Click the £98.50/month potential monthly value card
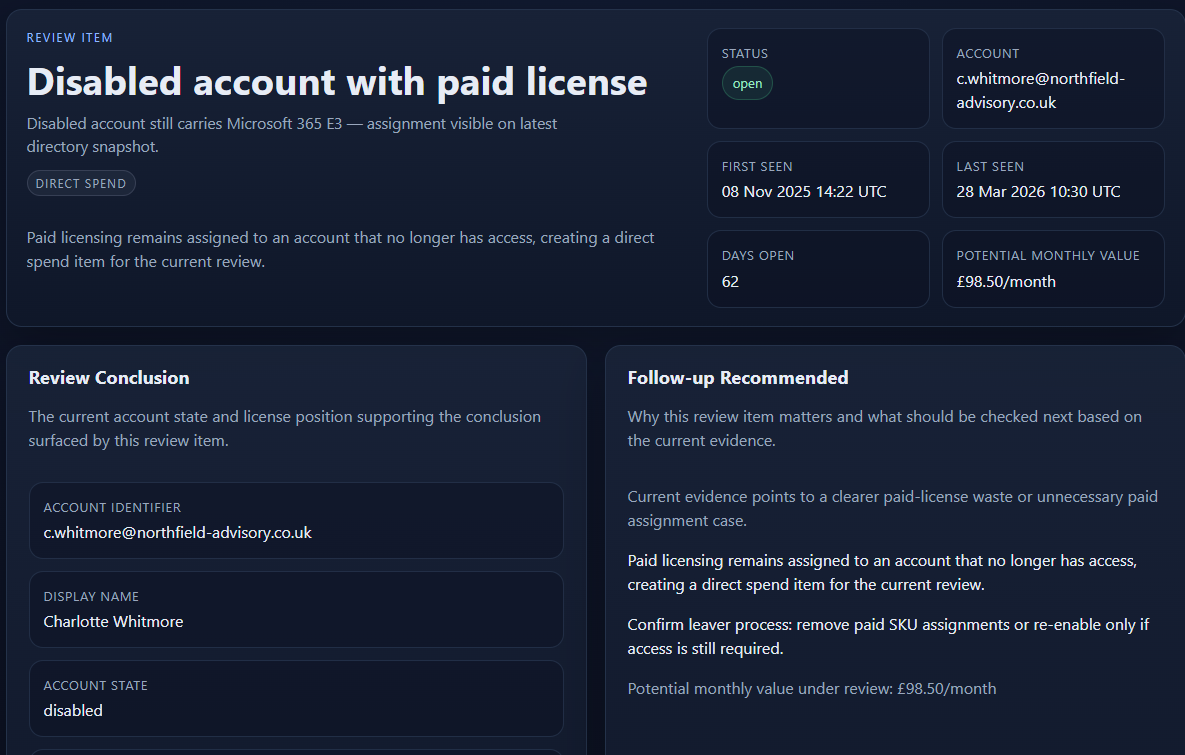The width and height of the screenshot is (1185, 755). tap(1053, 269)
